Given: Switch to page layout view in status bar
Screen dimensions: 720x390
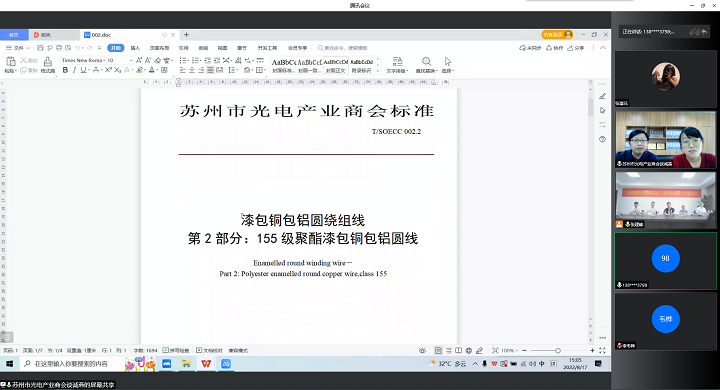Looking at the screenshot, I should coord(439,350).
